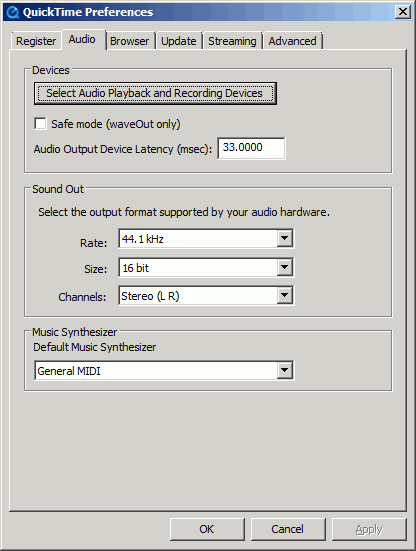
Task: Open the Update tab
Action: click(178, 41)
